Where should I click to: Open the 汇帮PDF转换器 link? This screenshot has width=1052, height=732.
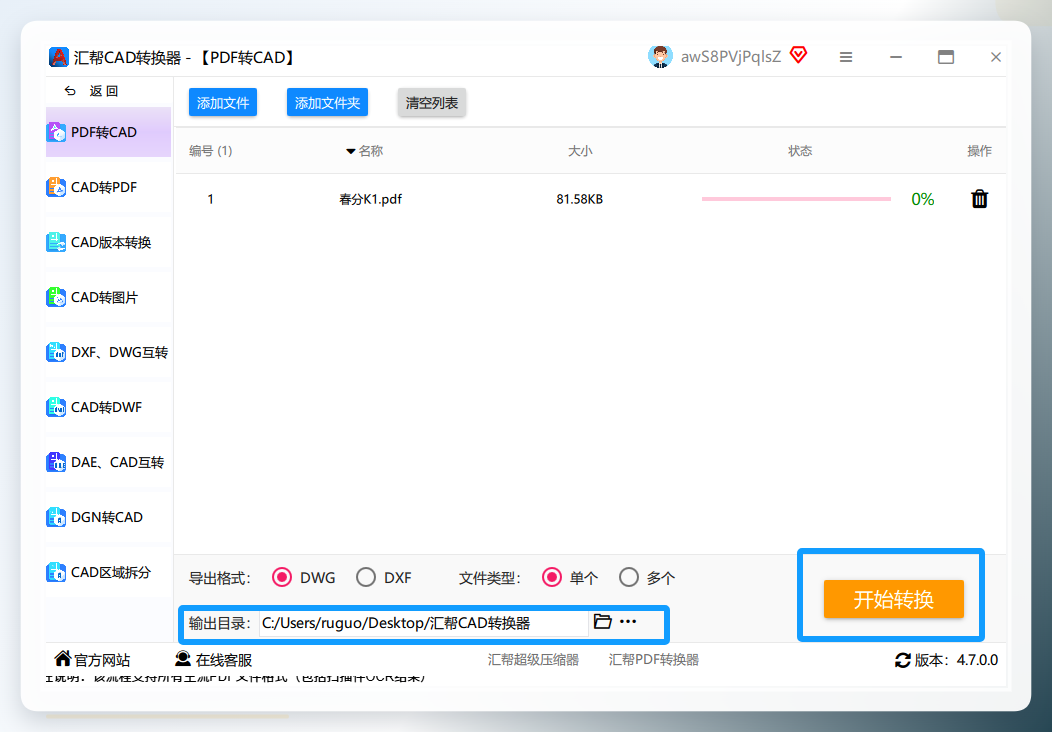pos(653,660)
